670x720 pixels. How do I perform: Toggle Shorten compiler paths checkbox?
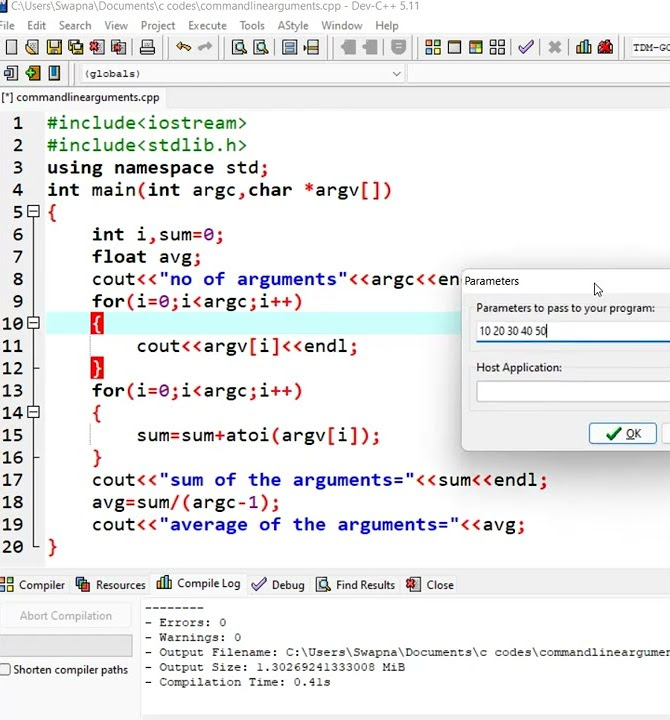[6, 669]
